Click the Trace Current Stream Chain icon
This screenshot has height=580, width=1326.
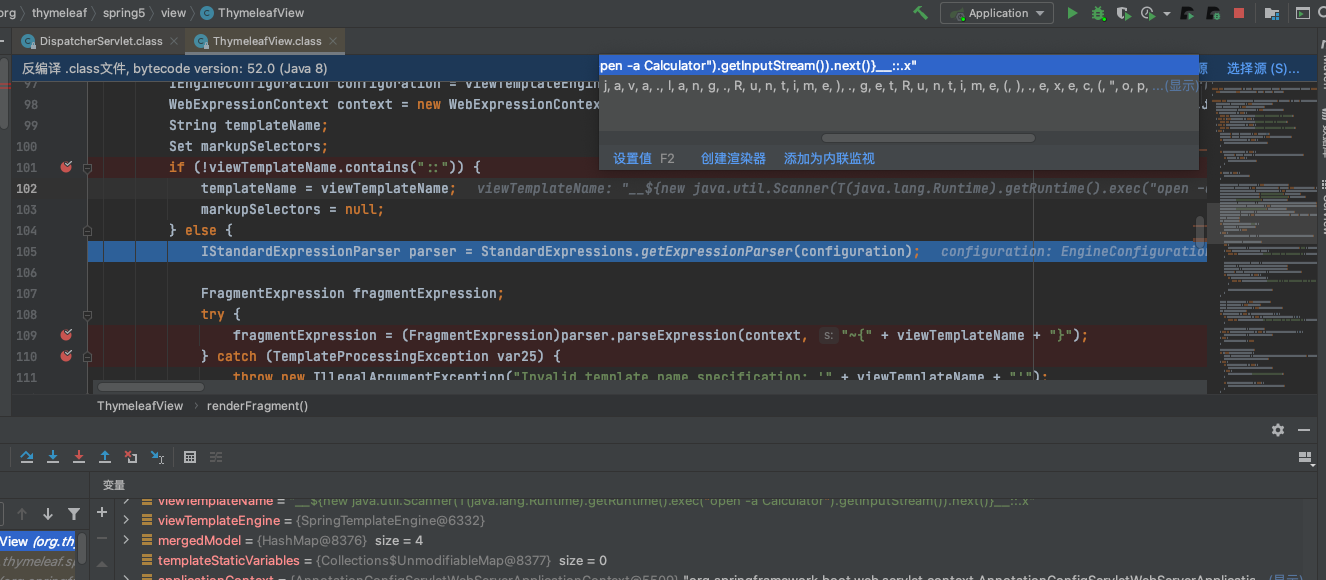coord(216,457)
